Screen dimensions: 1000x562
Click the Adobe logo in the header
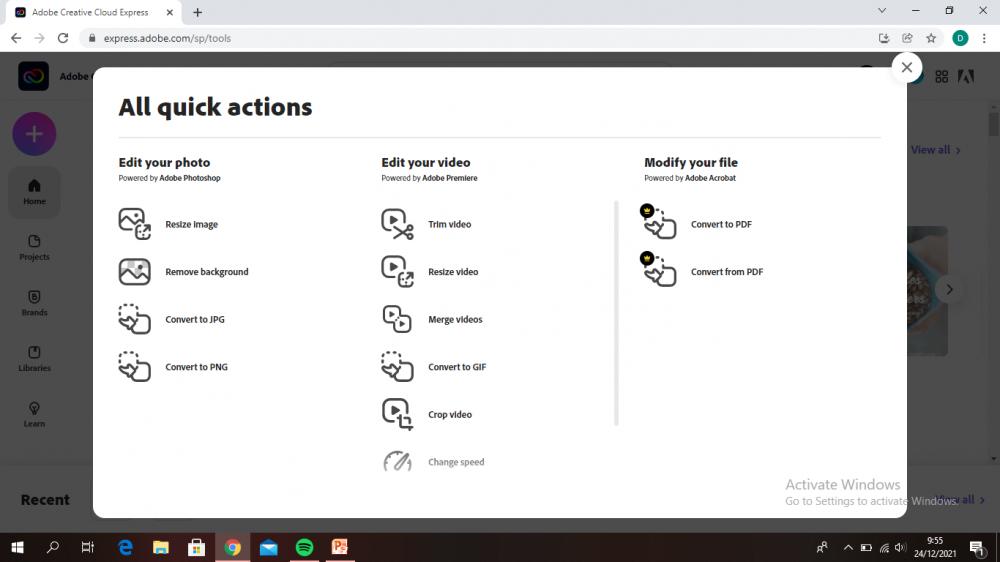pyautogui.click(x=966, y=77)
